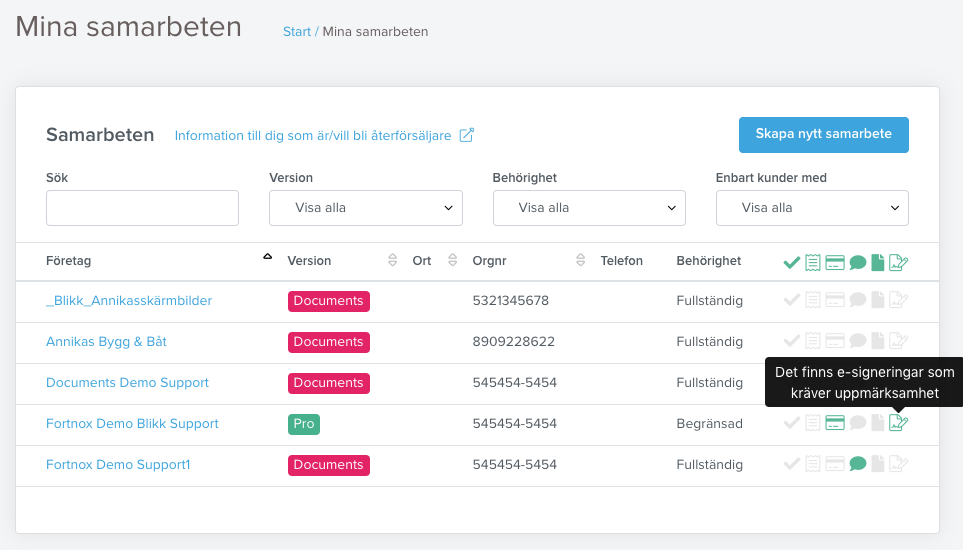Go to Start in the breadcrumb
The height and width of the screenshot is (550, 963).
click(297, 31)
